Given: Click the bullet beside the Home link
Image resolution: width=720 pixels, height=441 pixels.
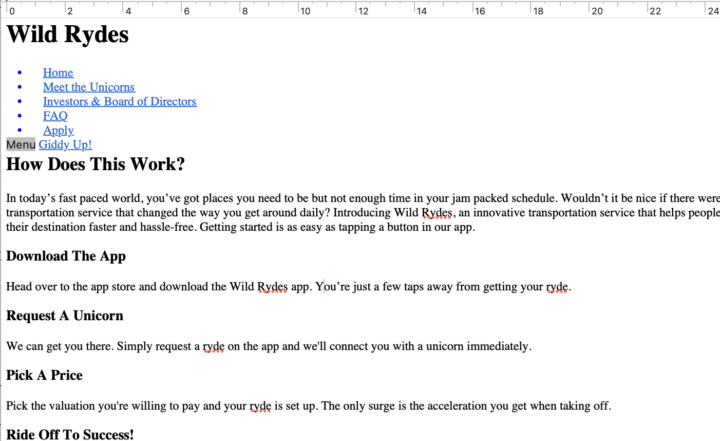Looking at the screenshot, I should (x=22, y=74).
